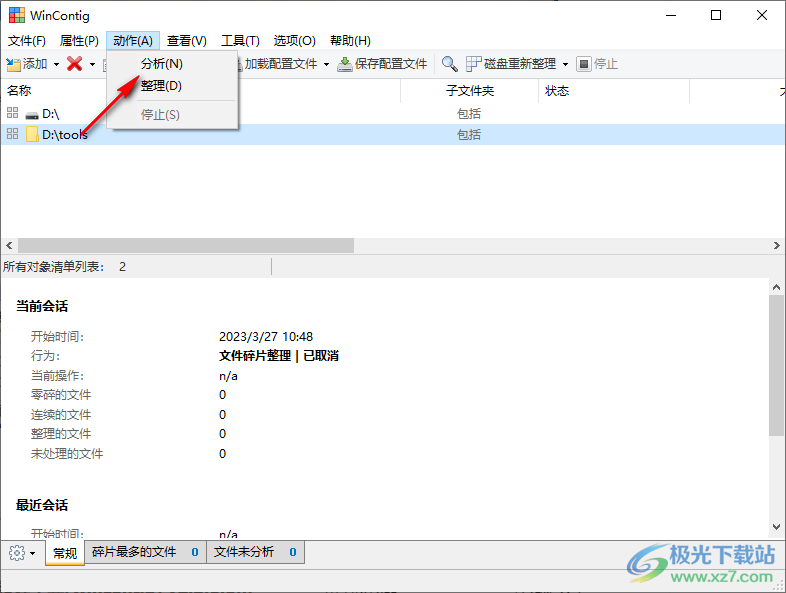Click the session panel scroll up arrow

pyautogui.click(x=776, y=287)
